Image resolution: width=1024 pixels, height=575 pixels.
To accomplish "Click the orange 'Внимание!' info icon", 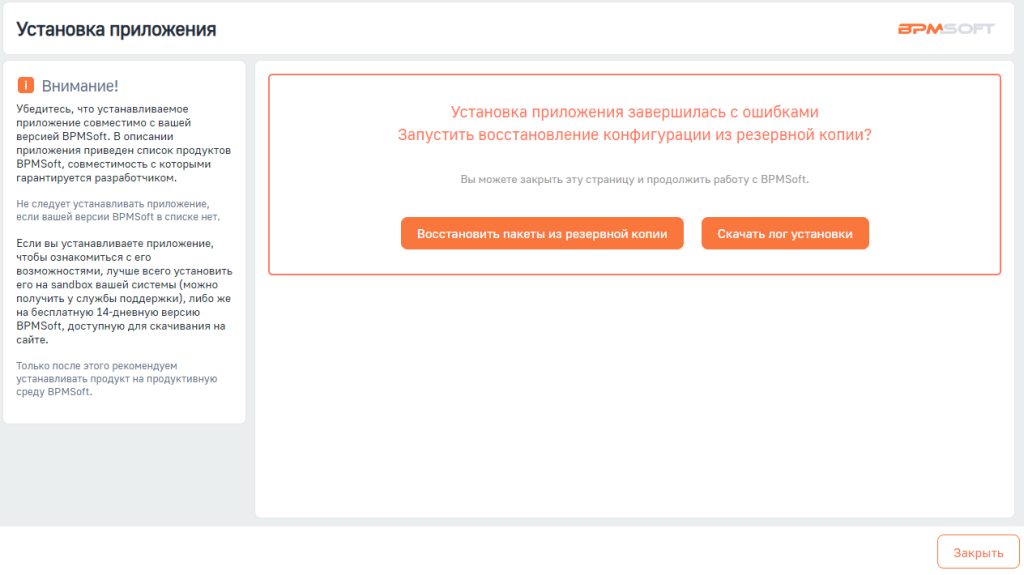I will tap(25, 85).
